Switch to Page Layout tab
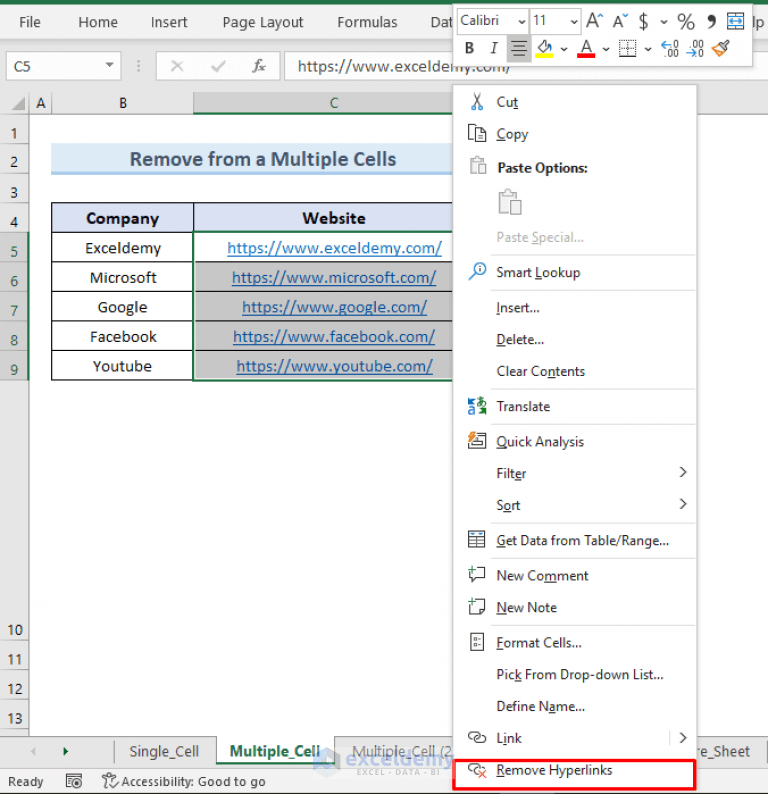768x794 pixels. [x=263, y=22]
